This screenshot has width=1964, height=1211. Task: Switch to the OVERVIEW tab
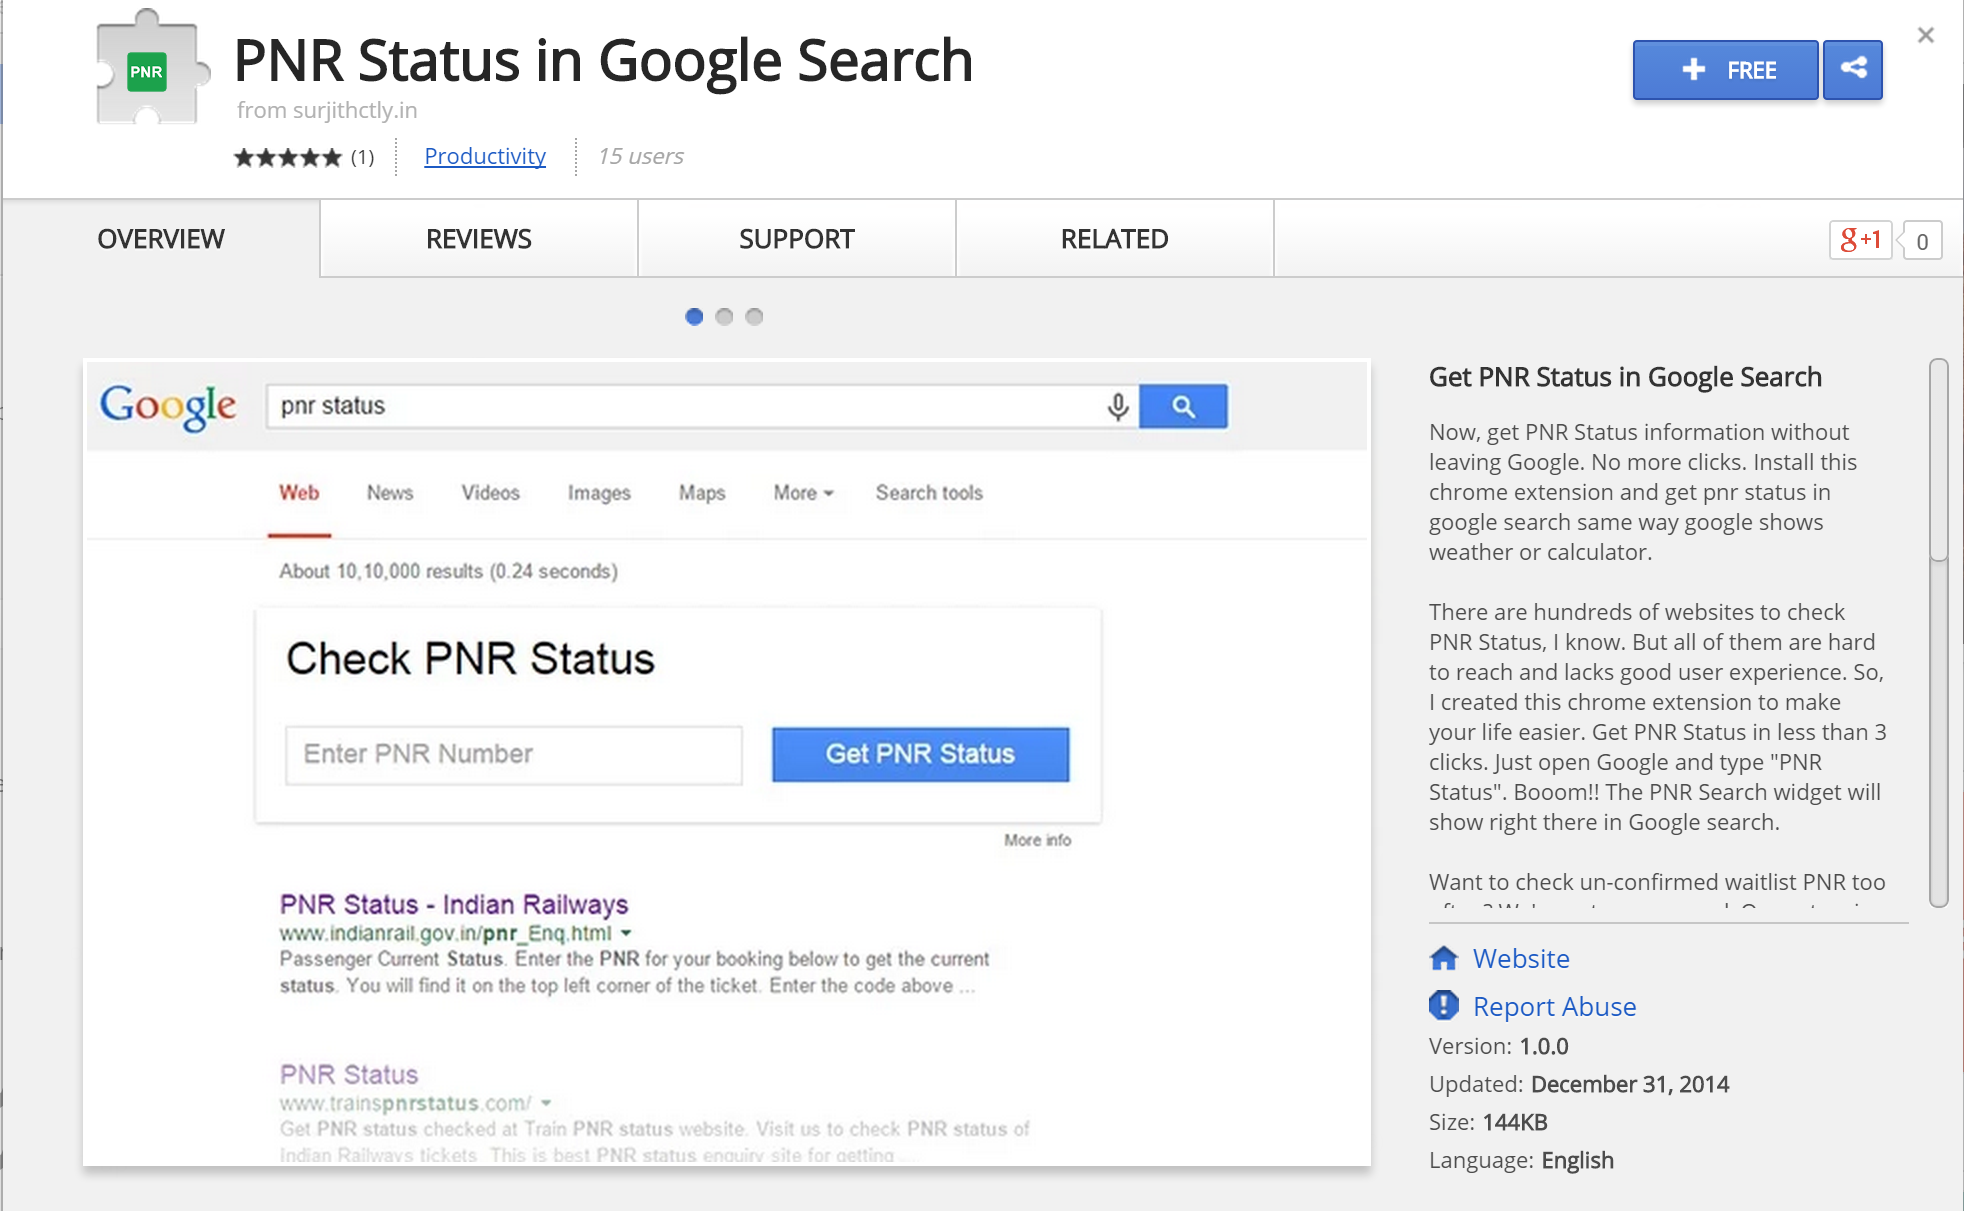click(x=161, y=239)
